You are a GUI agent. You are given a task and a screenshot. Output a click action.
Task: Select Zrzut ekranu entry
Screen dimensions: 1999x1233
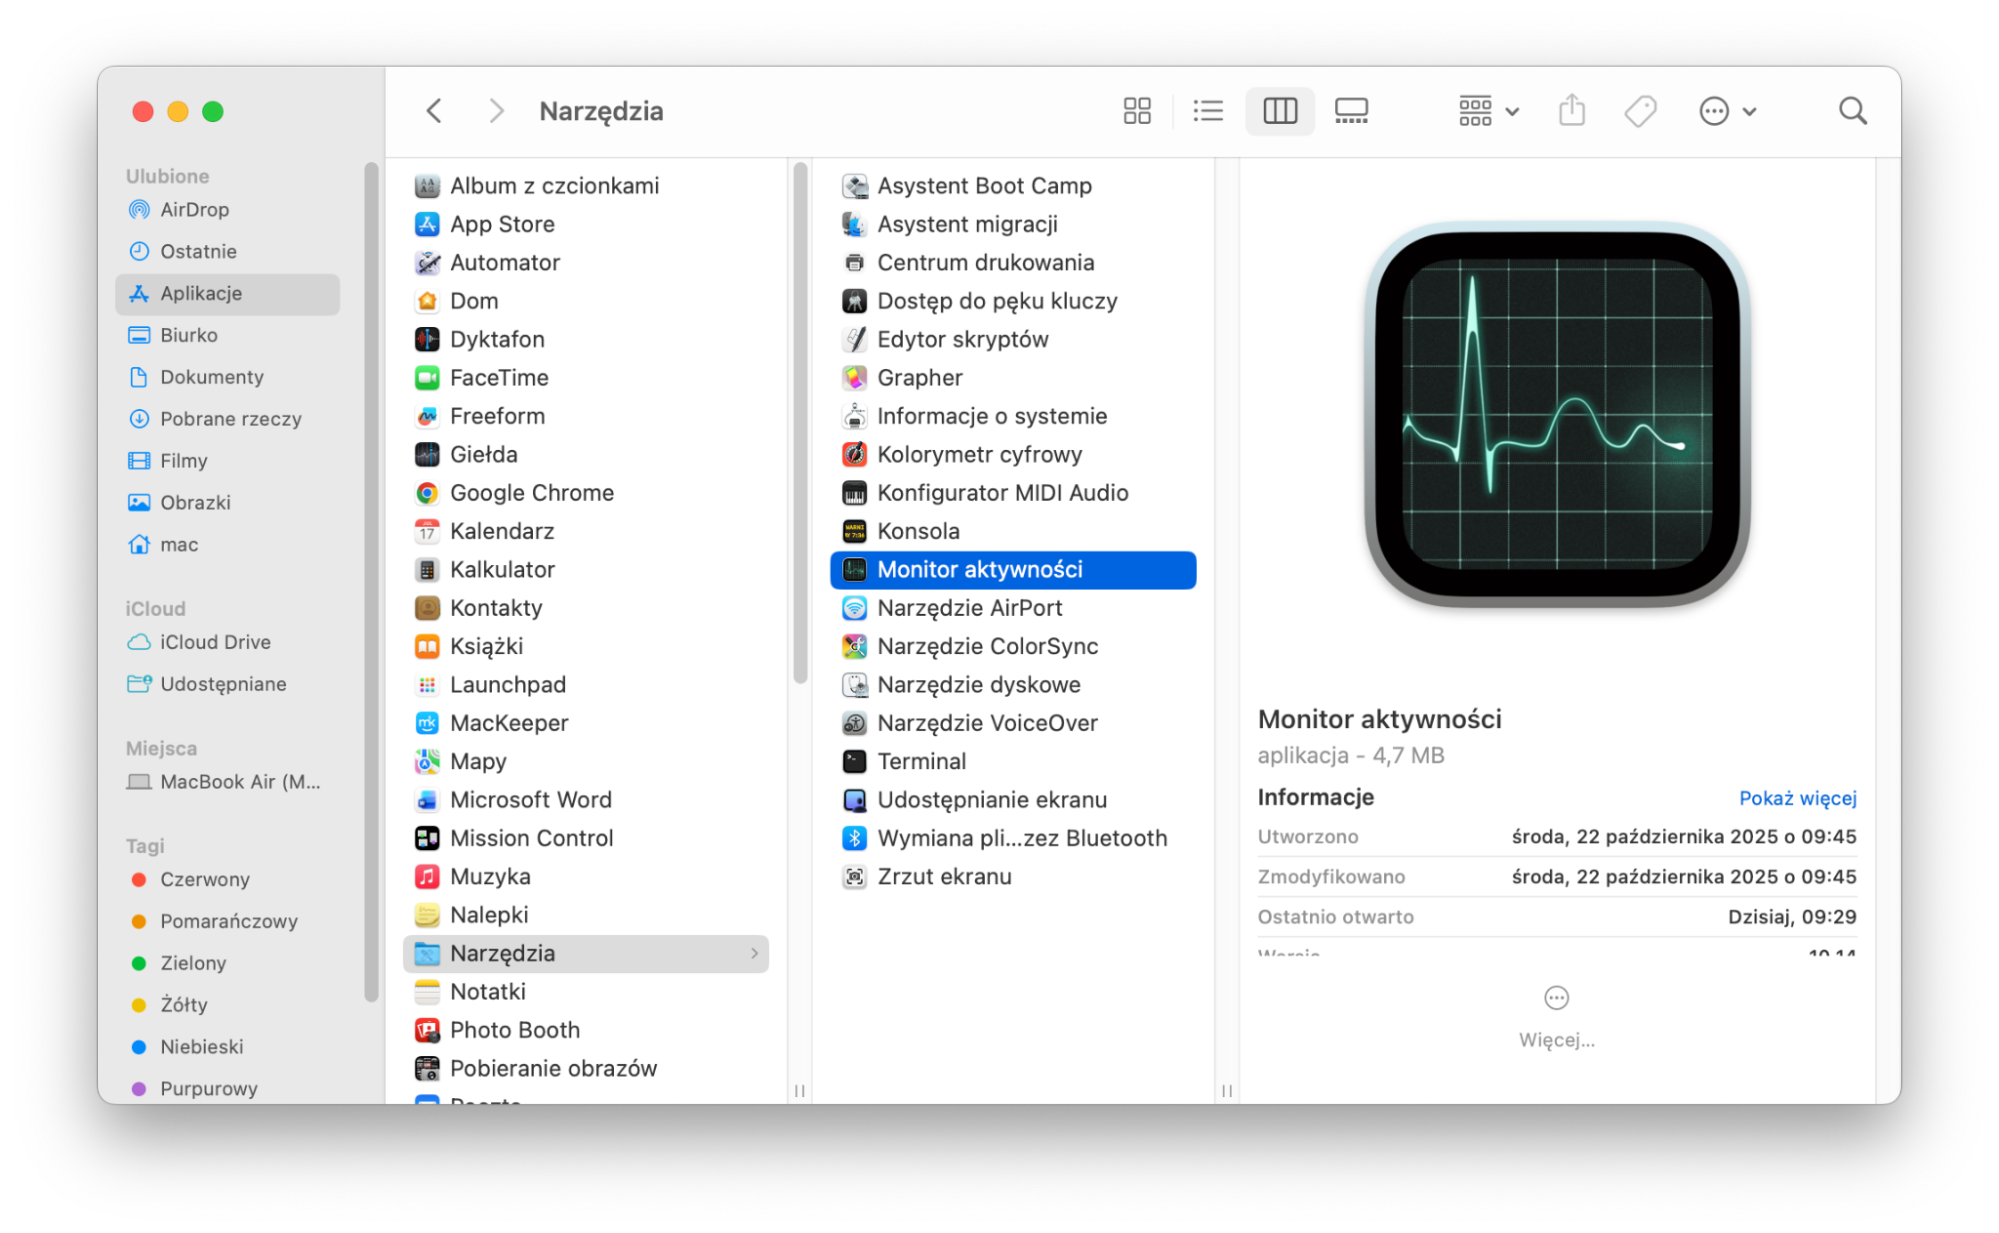coord(1013,877)
